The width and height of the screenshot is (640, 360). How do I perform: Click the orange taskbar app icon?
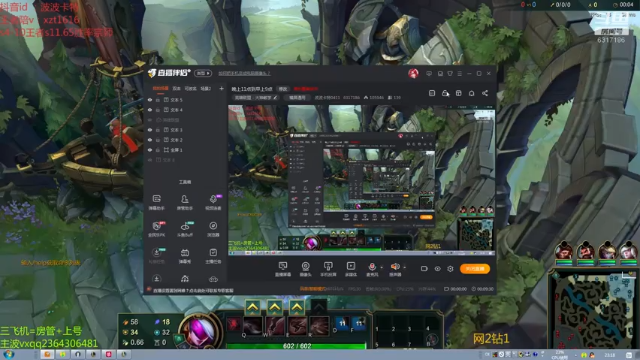pos(47,355)
